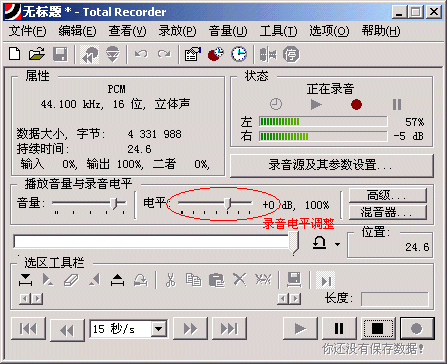This screenshot has width=447, height=364.
Task: Click the 长度 length input field
Action: (395, 299)
